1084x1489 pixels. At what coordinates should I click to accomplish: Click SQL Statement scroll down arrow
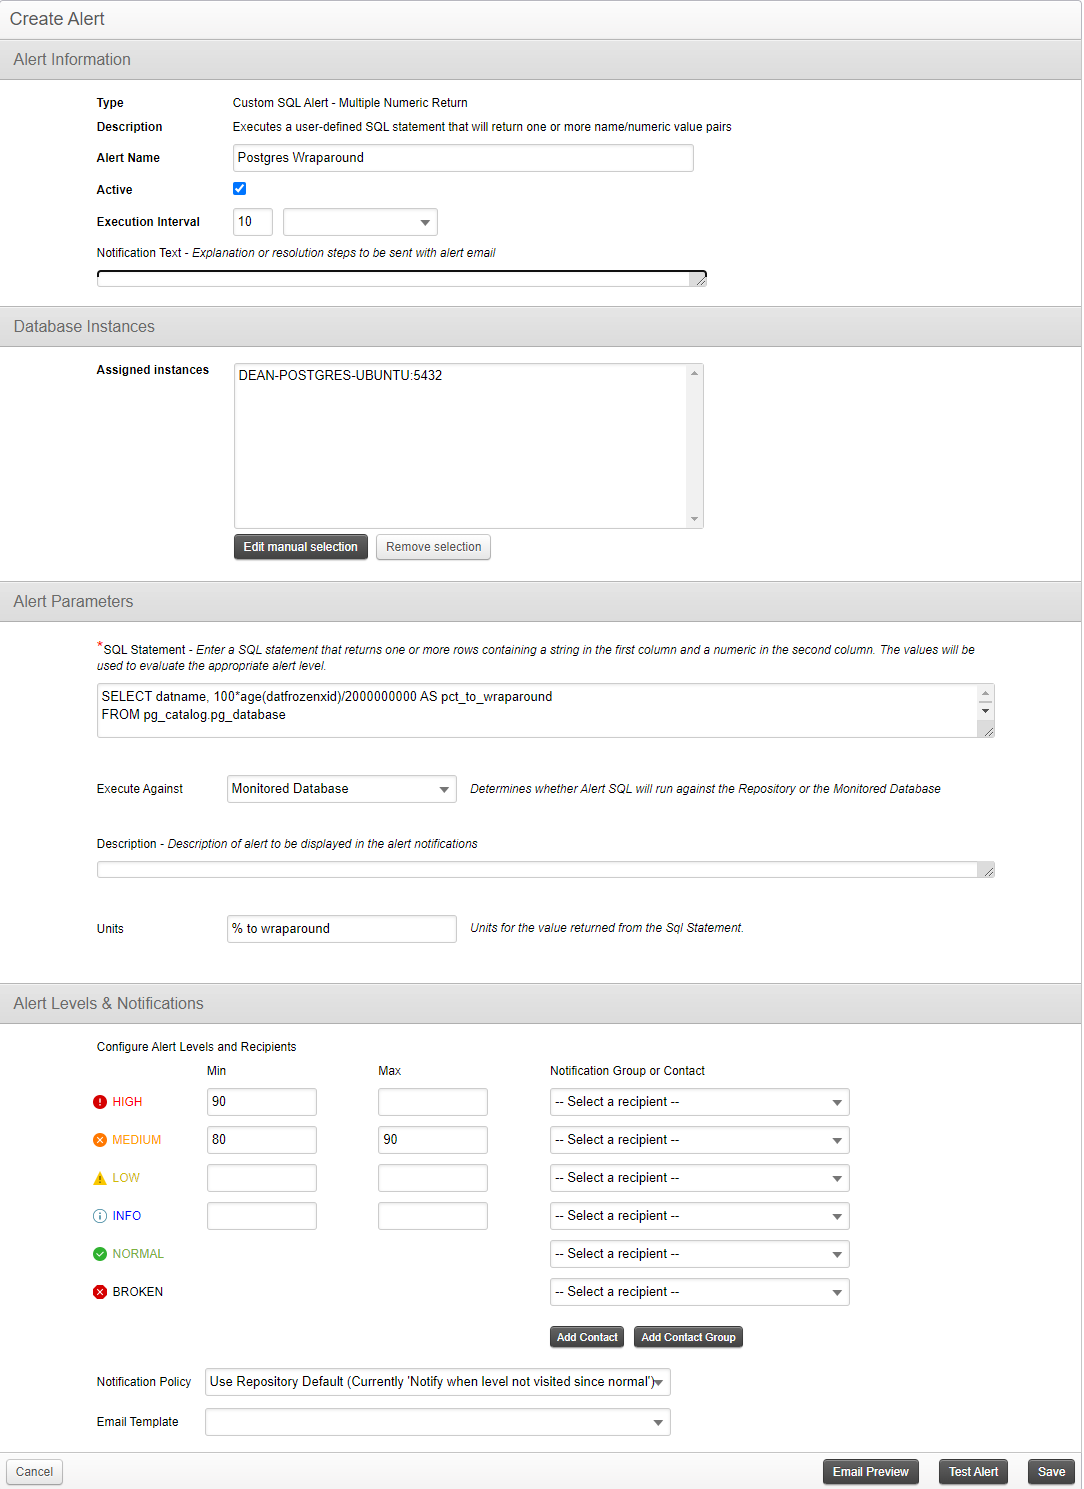[x=986, y=711]
